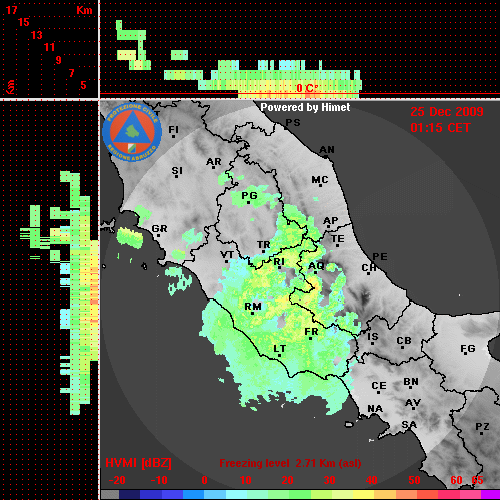Click the PE city label
This screenshot has height=500, width=500.
380,256
